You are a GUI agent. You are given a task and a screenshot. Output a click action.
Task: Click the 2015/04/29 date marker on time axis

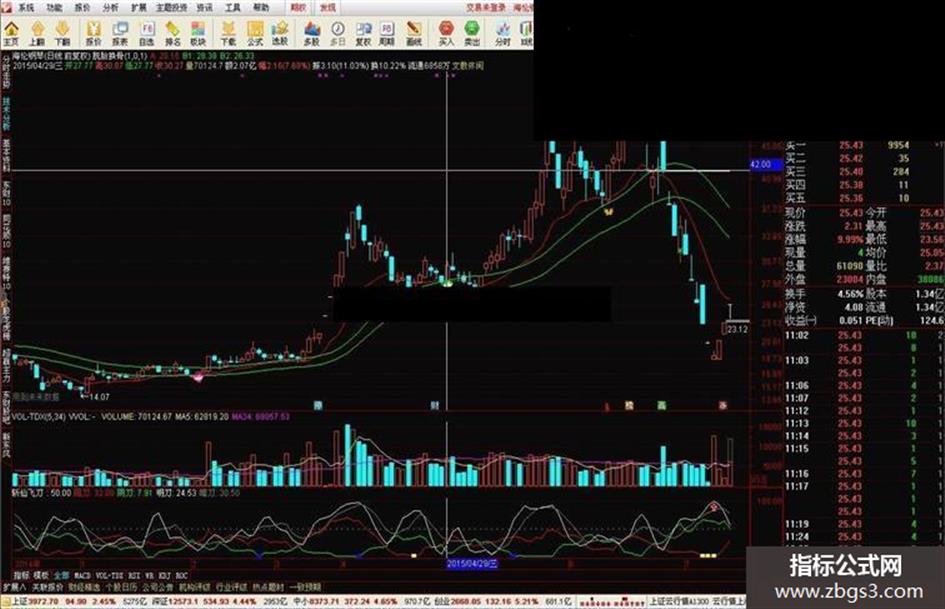(472, 564)
